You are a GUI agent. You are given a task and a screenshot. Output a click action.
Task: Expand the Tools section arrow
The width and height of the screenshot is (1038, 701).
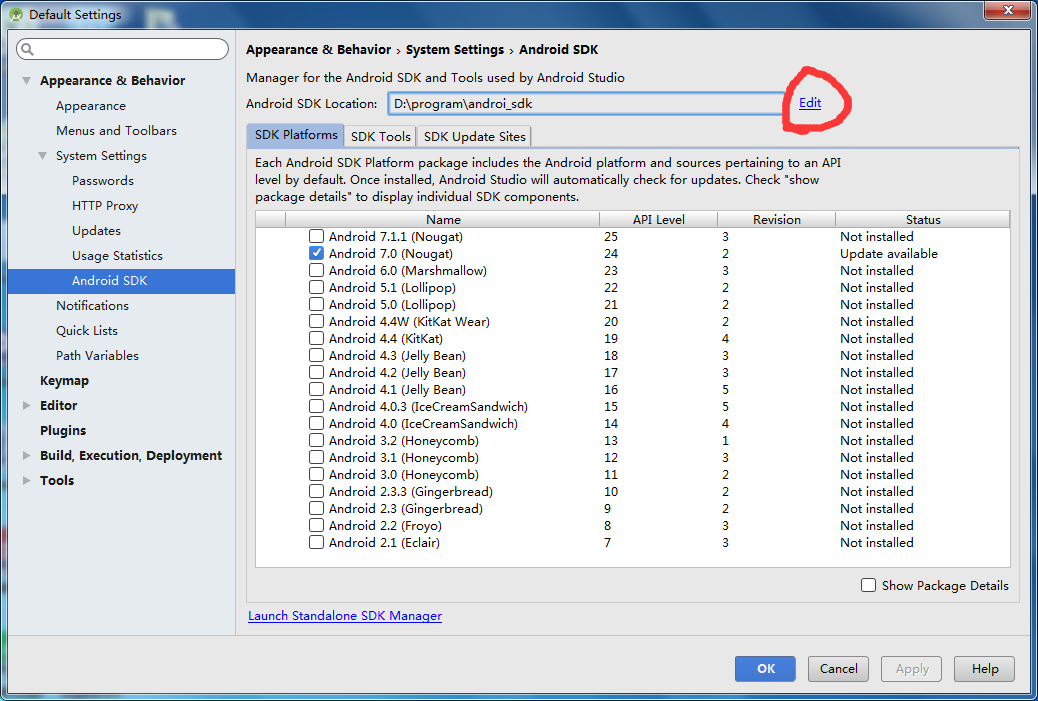(x=26, y=481)
